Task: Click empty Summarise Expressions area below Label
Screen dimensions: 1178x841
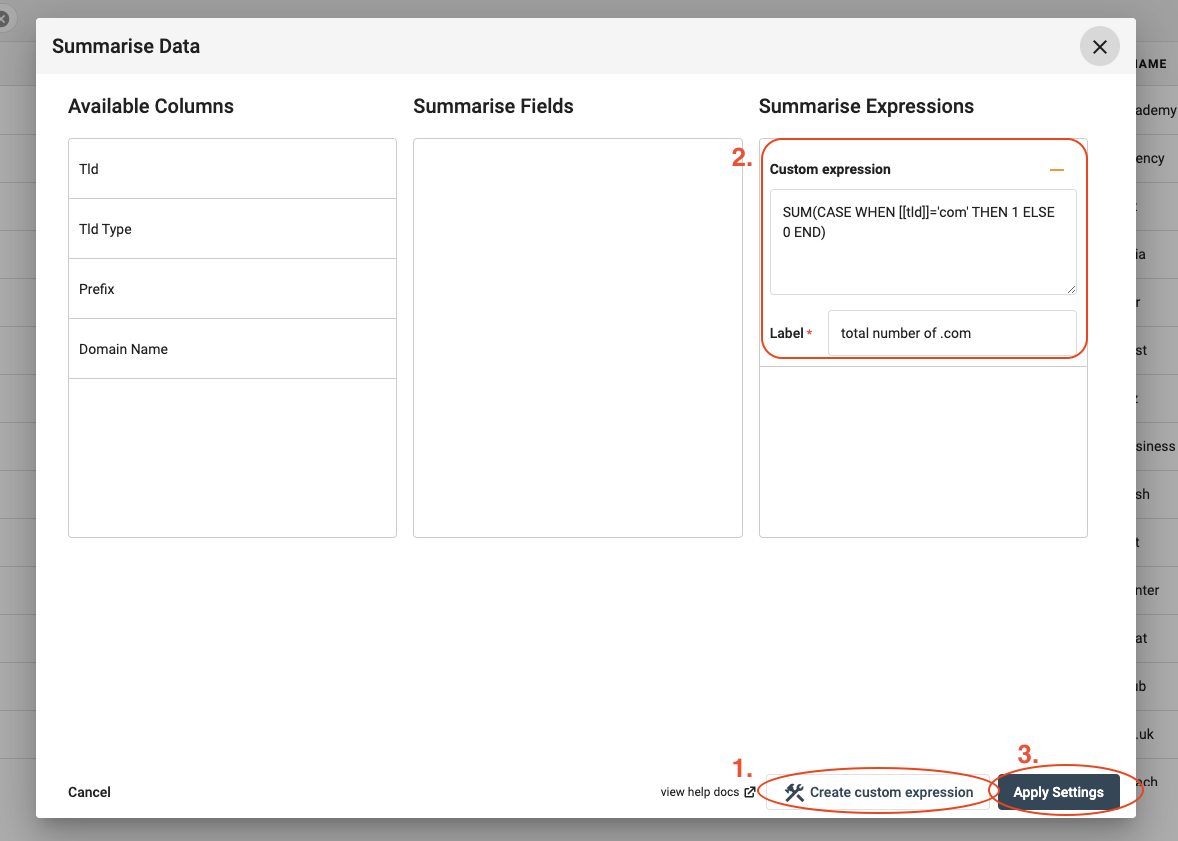Action: pos(922,450)
